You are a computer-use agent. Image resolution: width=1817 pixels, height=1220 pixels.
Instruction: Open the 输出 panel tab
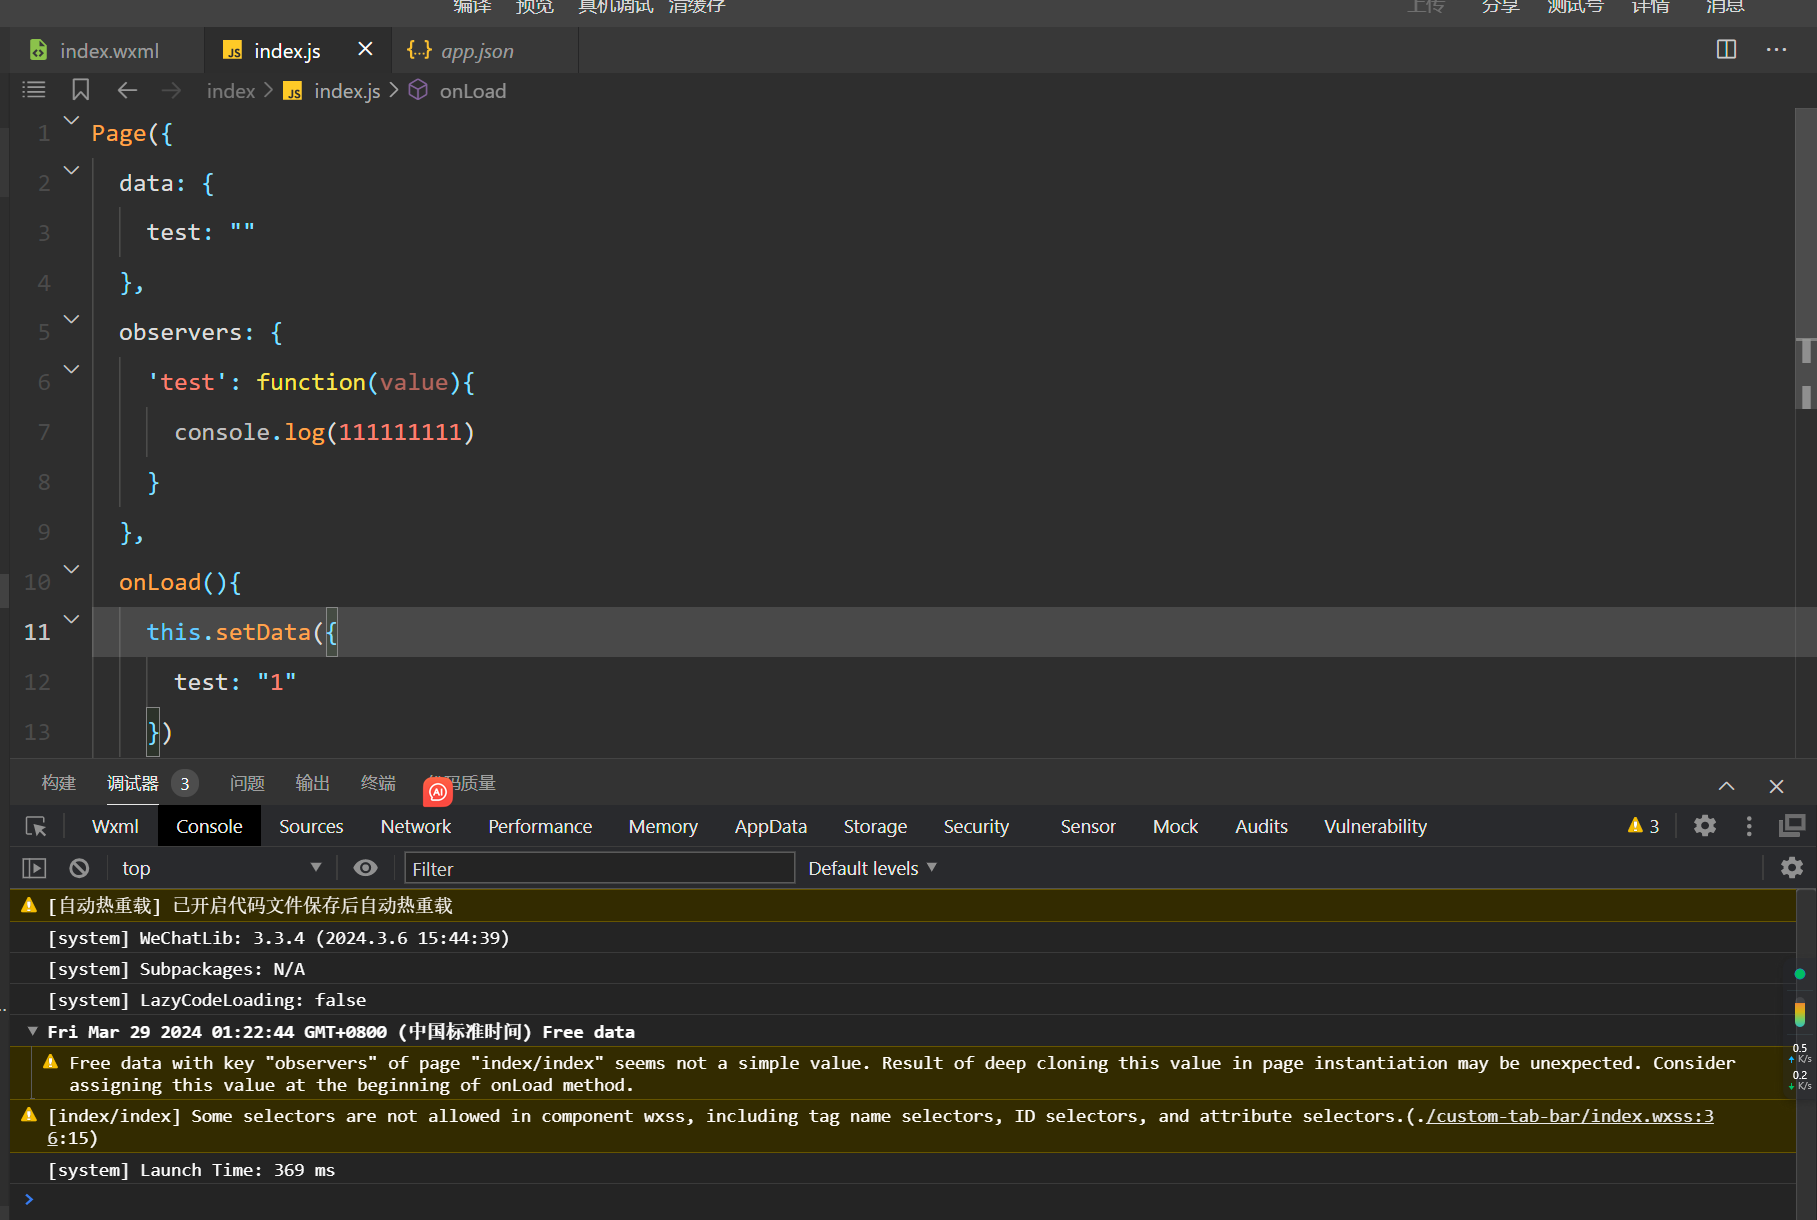pos(312,783)
